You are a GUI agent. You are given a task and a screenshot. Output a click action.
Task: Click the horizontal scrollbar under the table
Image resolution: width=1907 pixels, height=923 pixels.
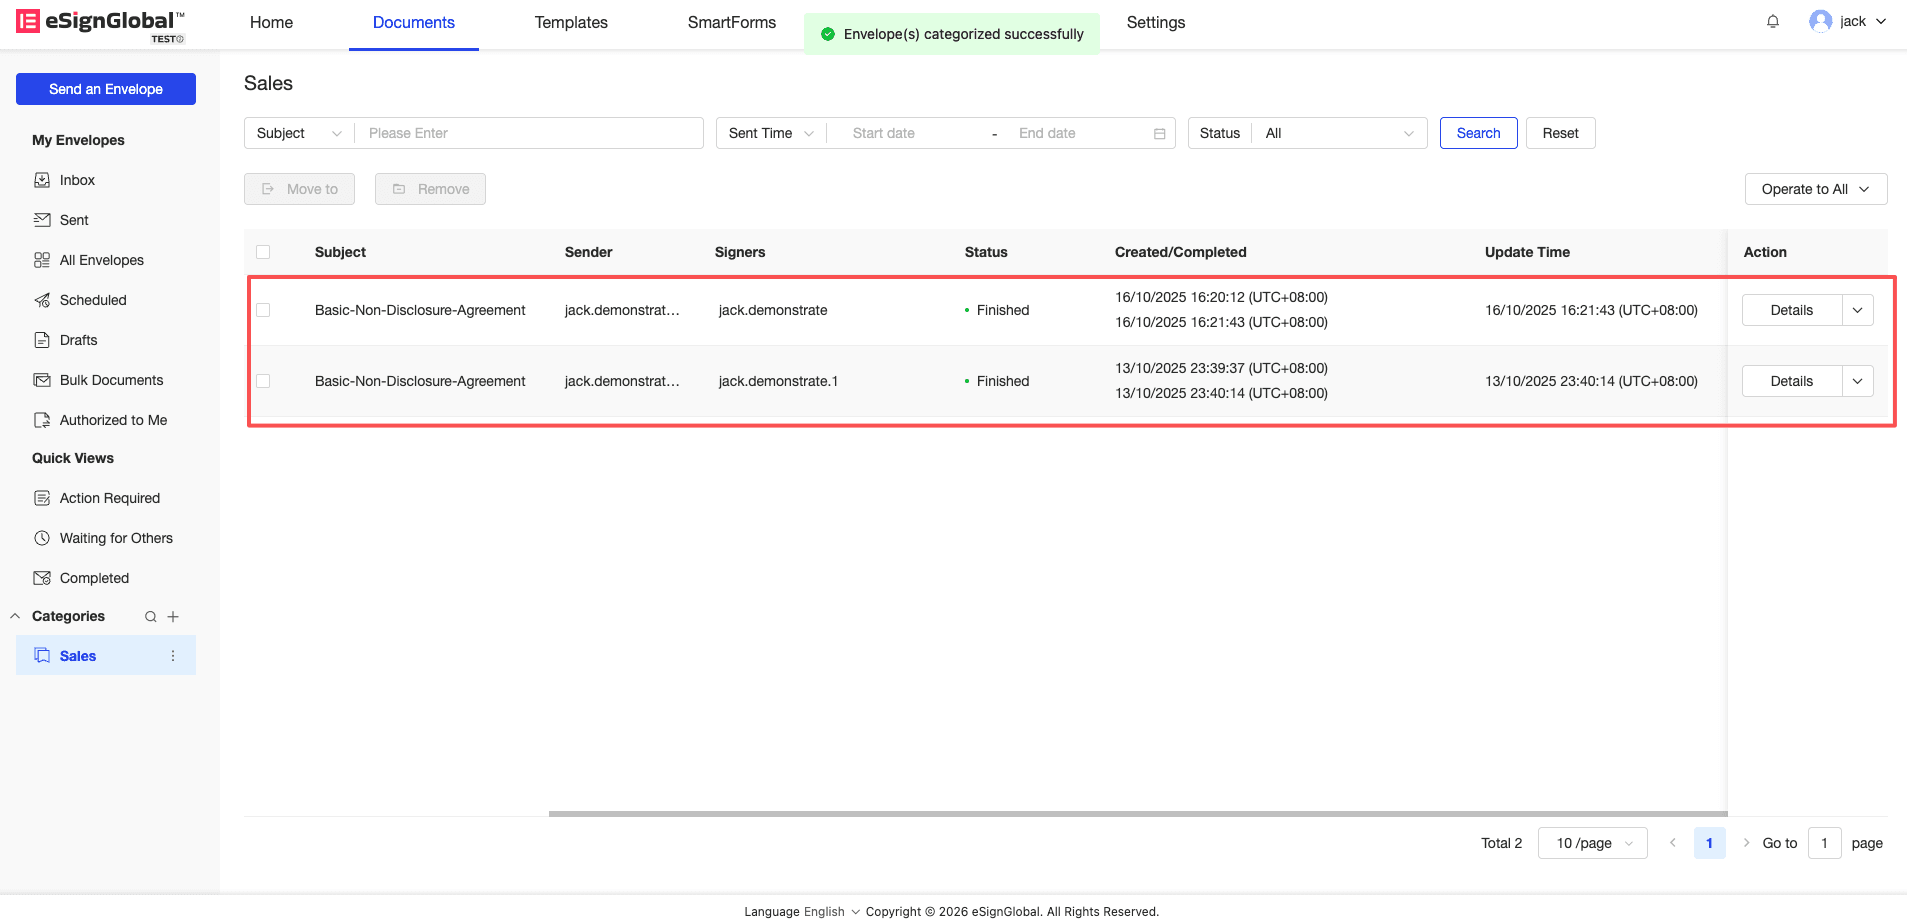pyautogui.click(x=1137, y=814)
